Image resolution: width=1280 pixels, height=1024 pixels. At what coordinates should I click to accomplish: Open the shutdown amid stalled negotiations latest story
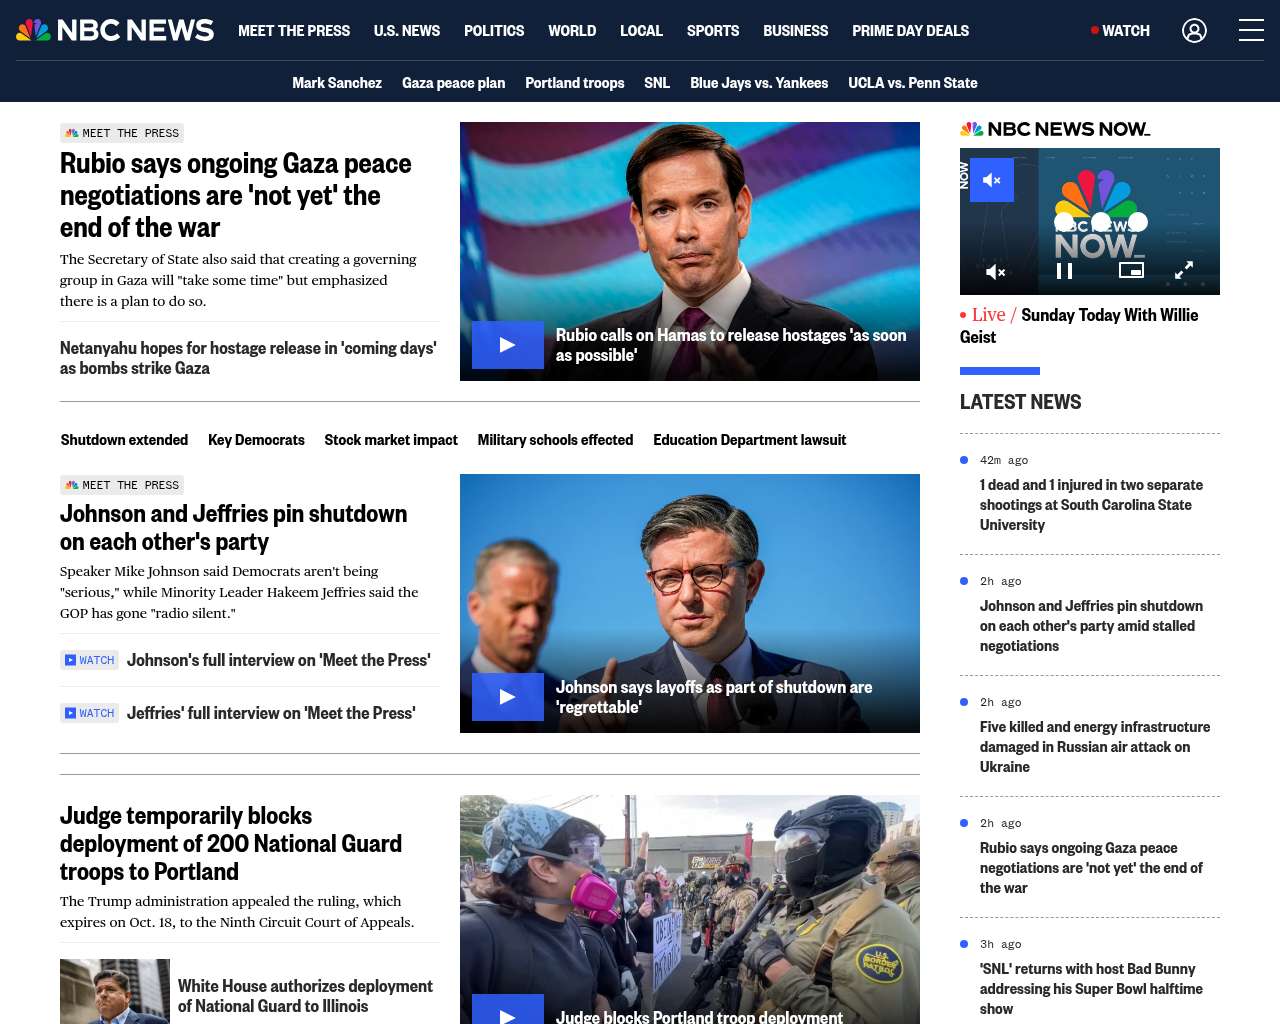[1091, 626]
